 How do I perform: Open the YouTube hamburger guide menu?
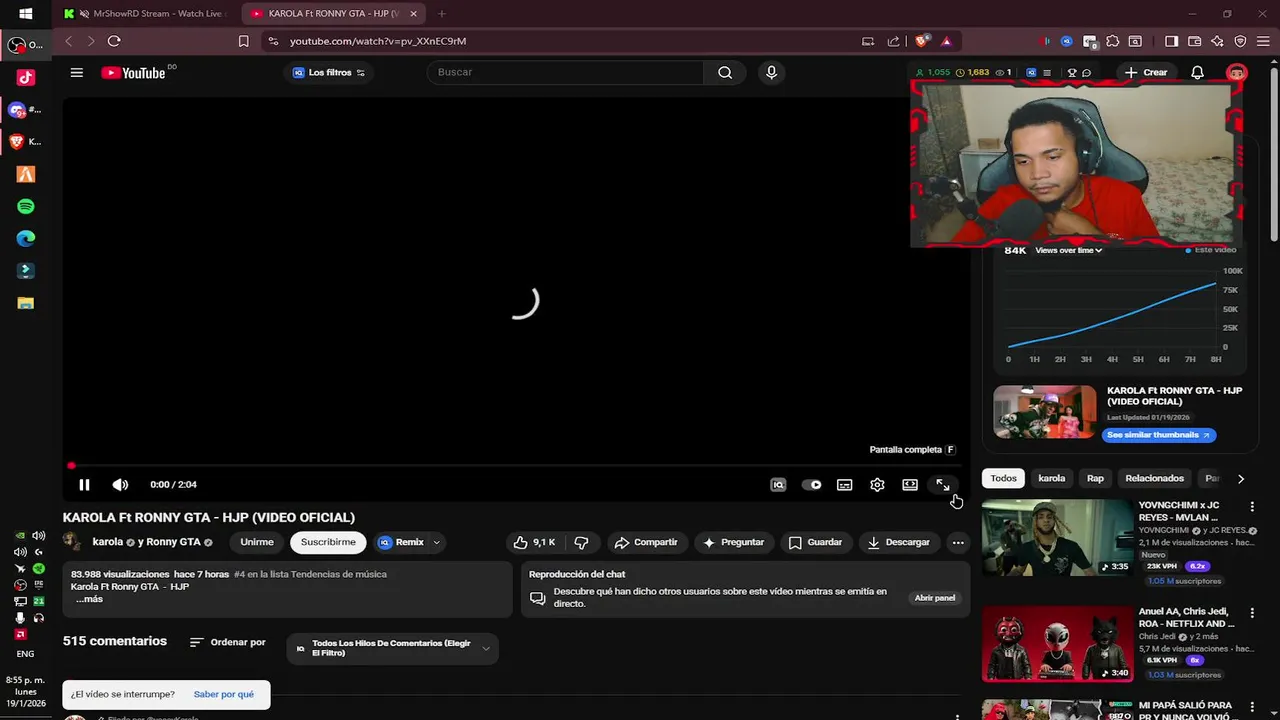point(76,72)
